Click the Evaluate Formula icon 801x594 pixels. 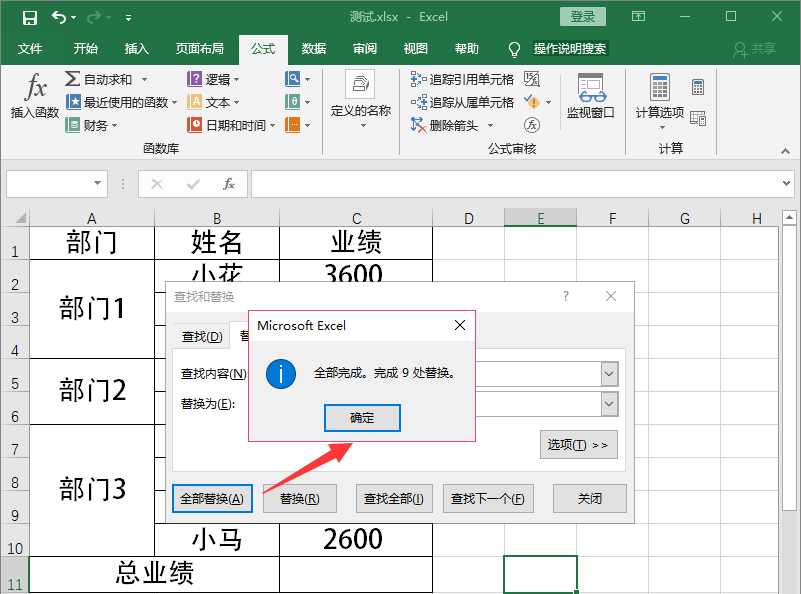(x=532, y=125)
